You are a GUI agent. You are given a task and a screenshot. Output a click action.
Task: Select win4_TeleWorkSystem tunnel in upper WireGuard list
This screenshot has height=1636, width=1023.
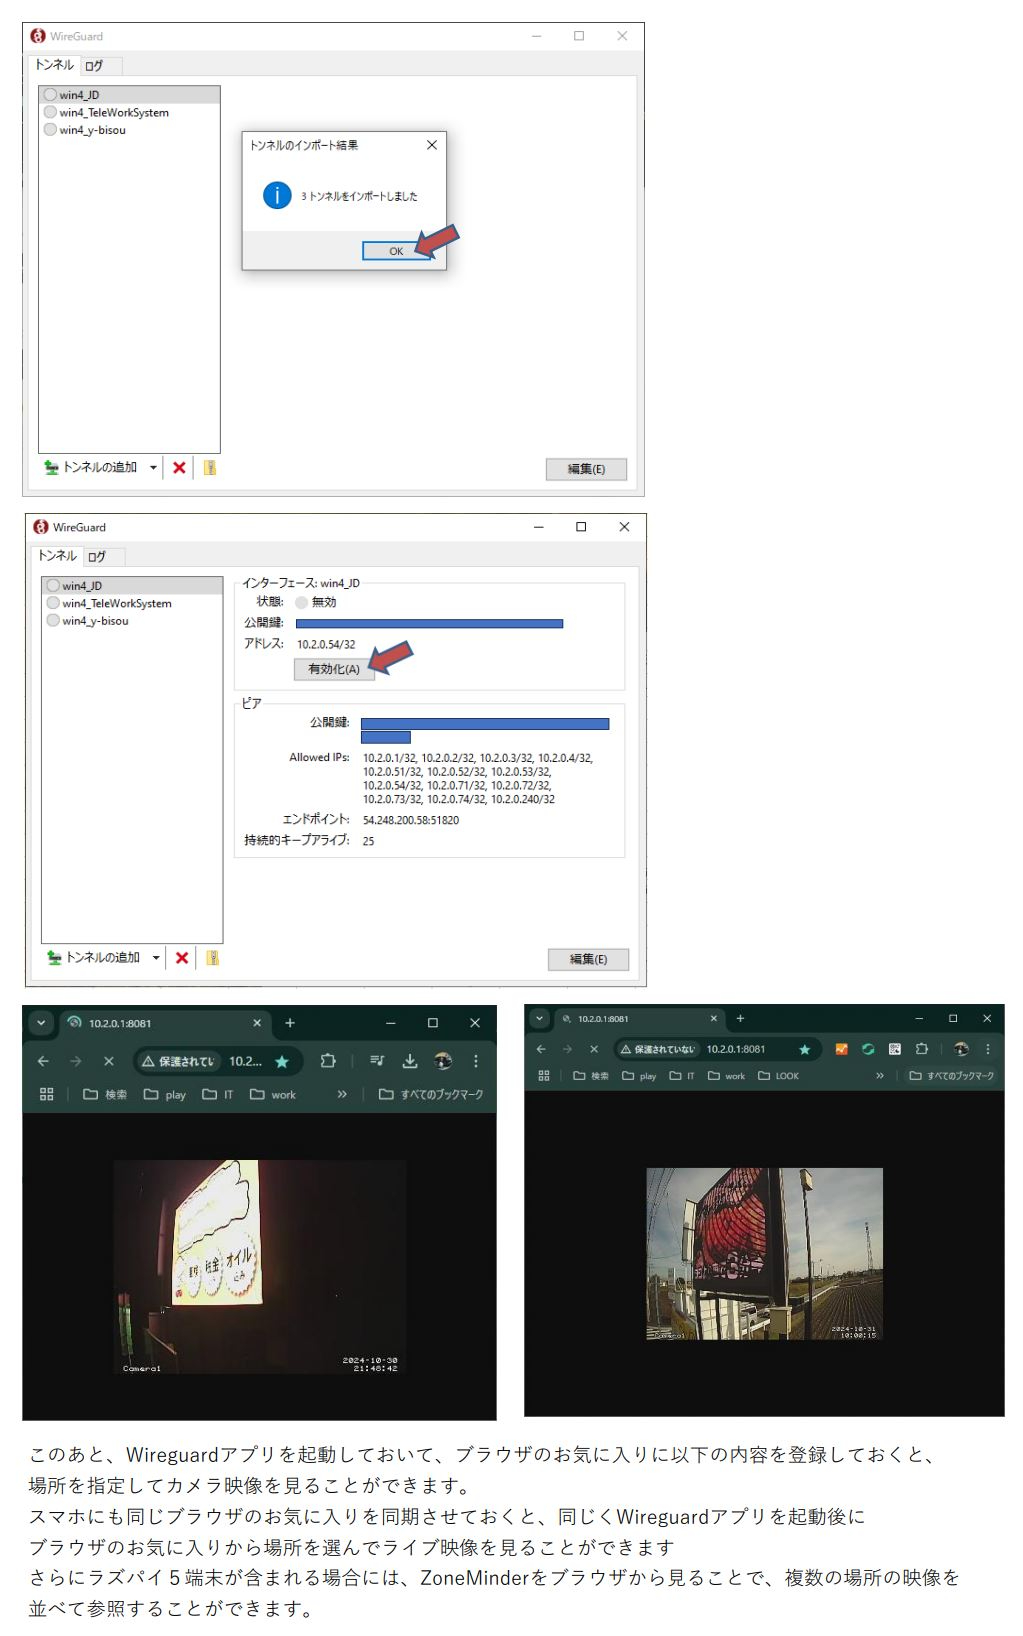(x=129, y=112)
